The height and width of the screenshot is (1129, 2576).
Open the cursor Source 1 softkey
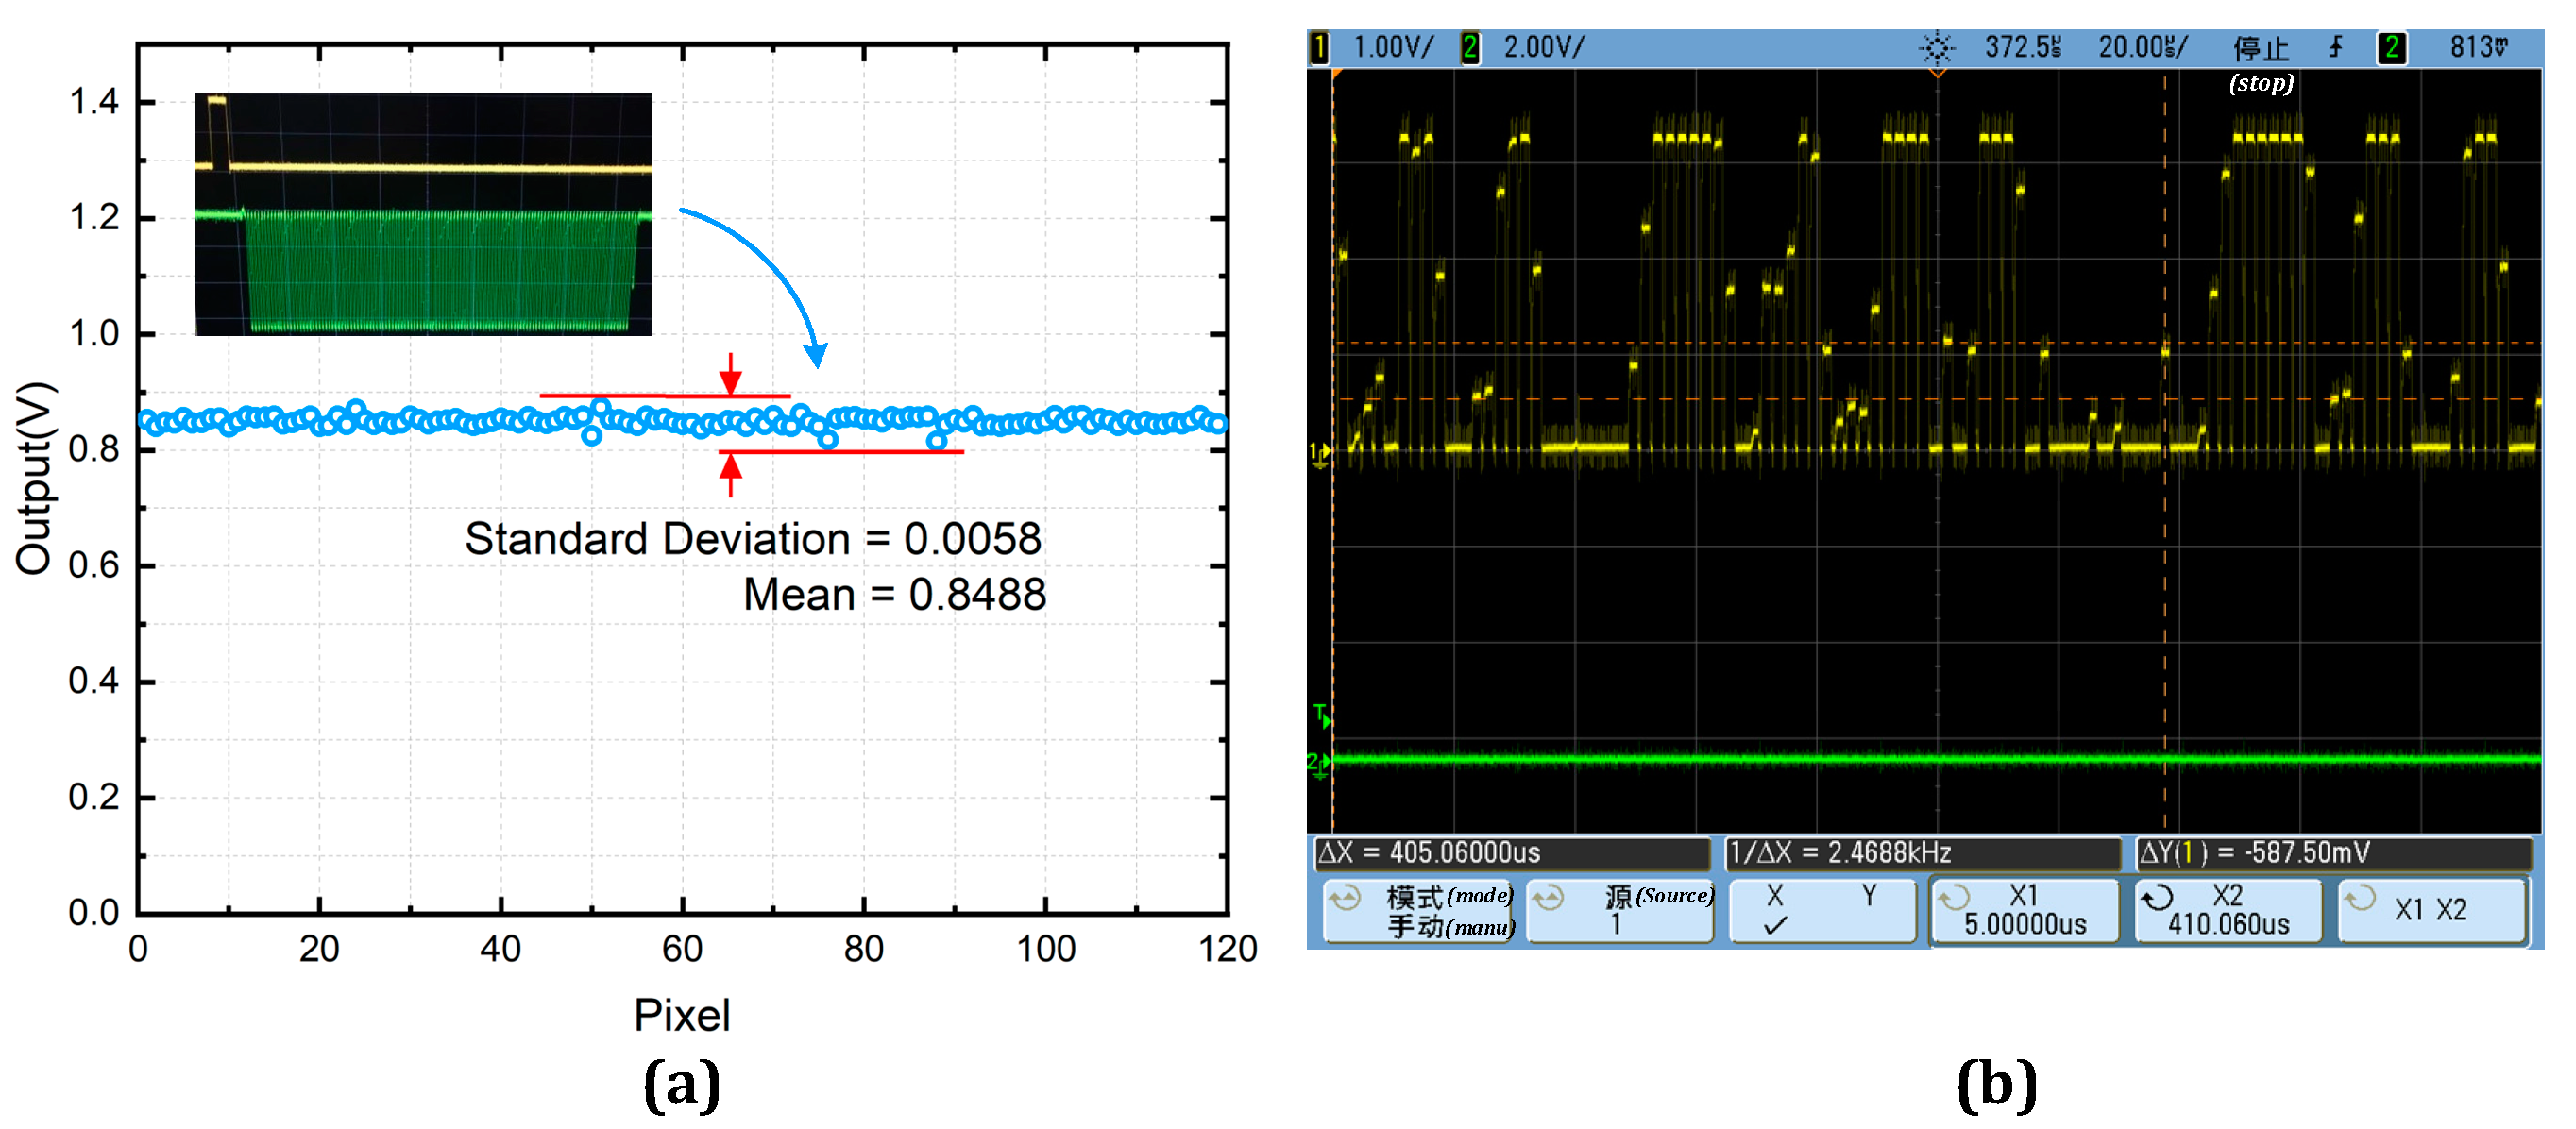pos(1620,909)
